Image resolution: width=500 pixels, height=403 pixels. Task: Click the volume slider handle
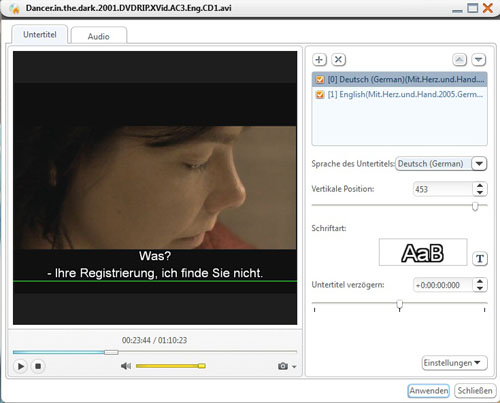pyautogui.click(x=202, y=366)
